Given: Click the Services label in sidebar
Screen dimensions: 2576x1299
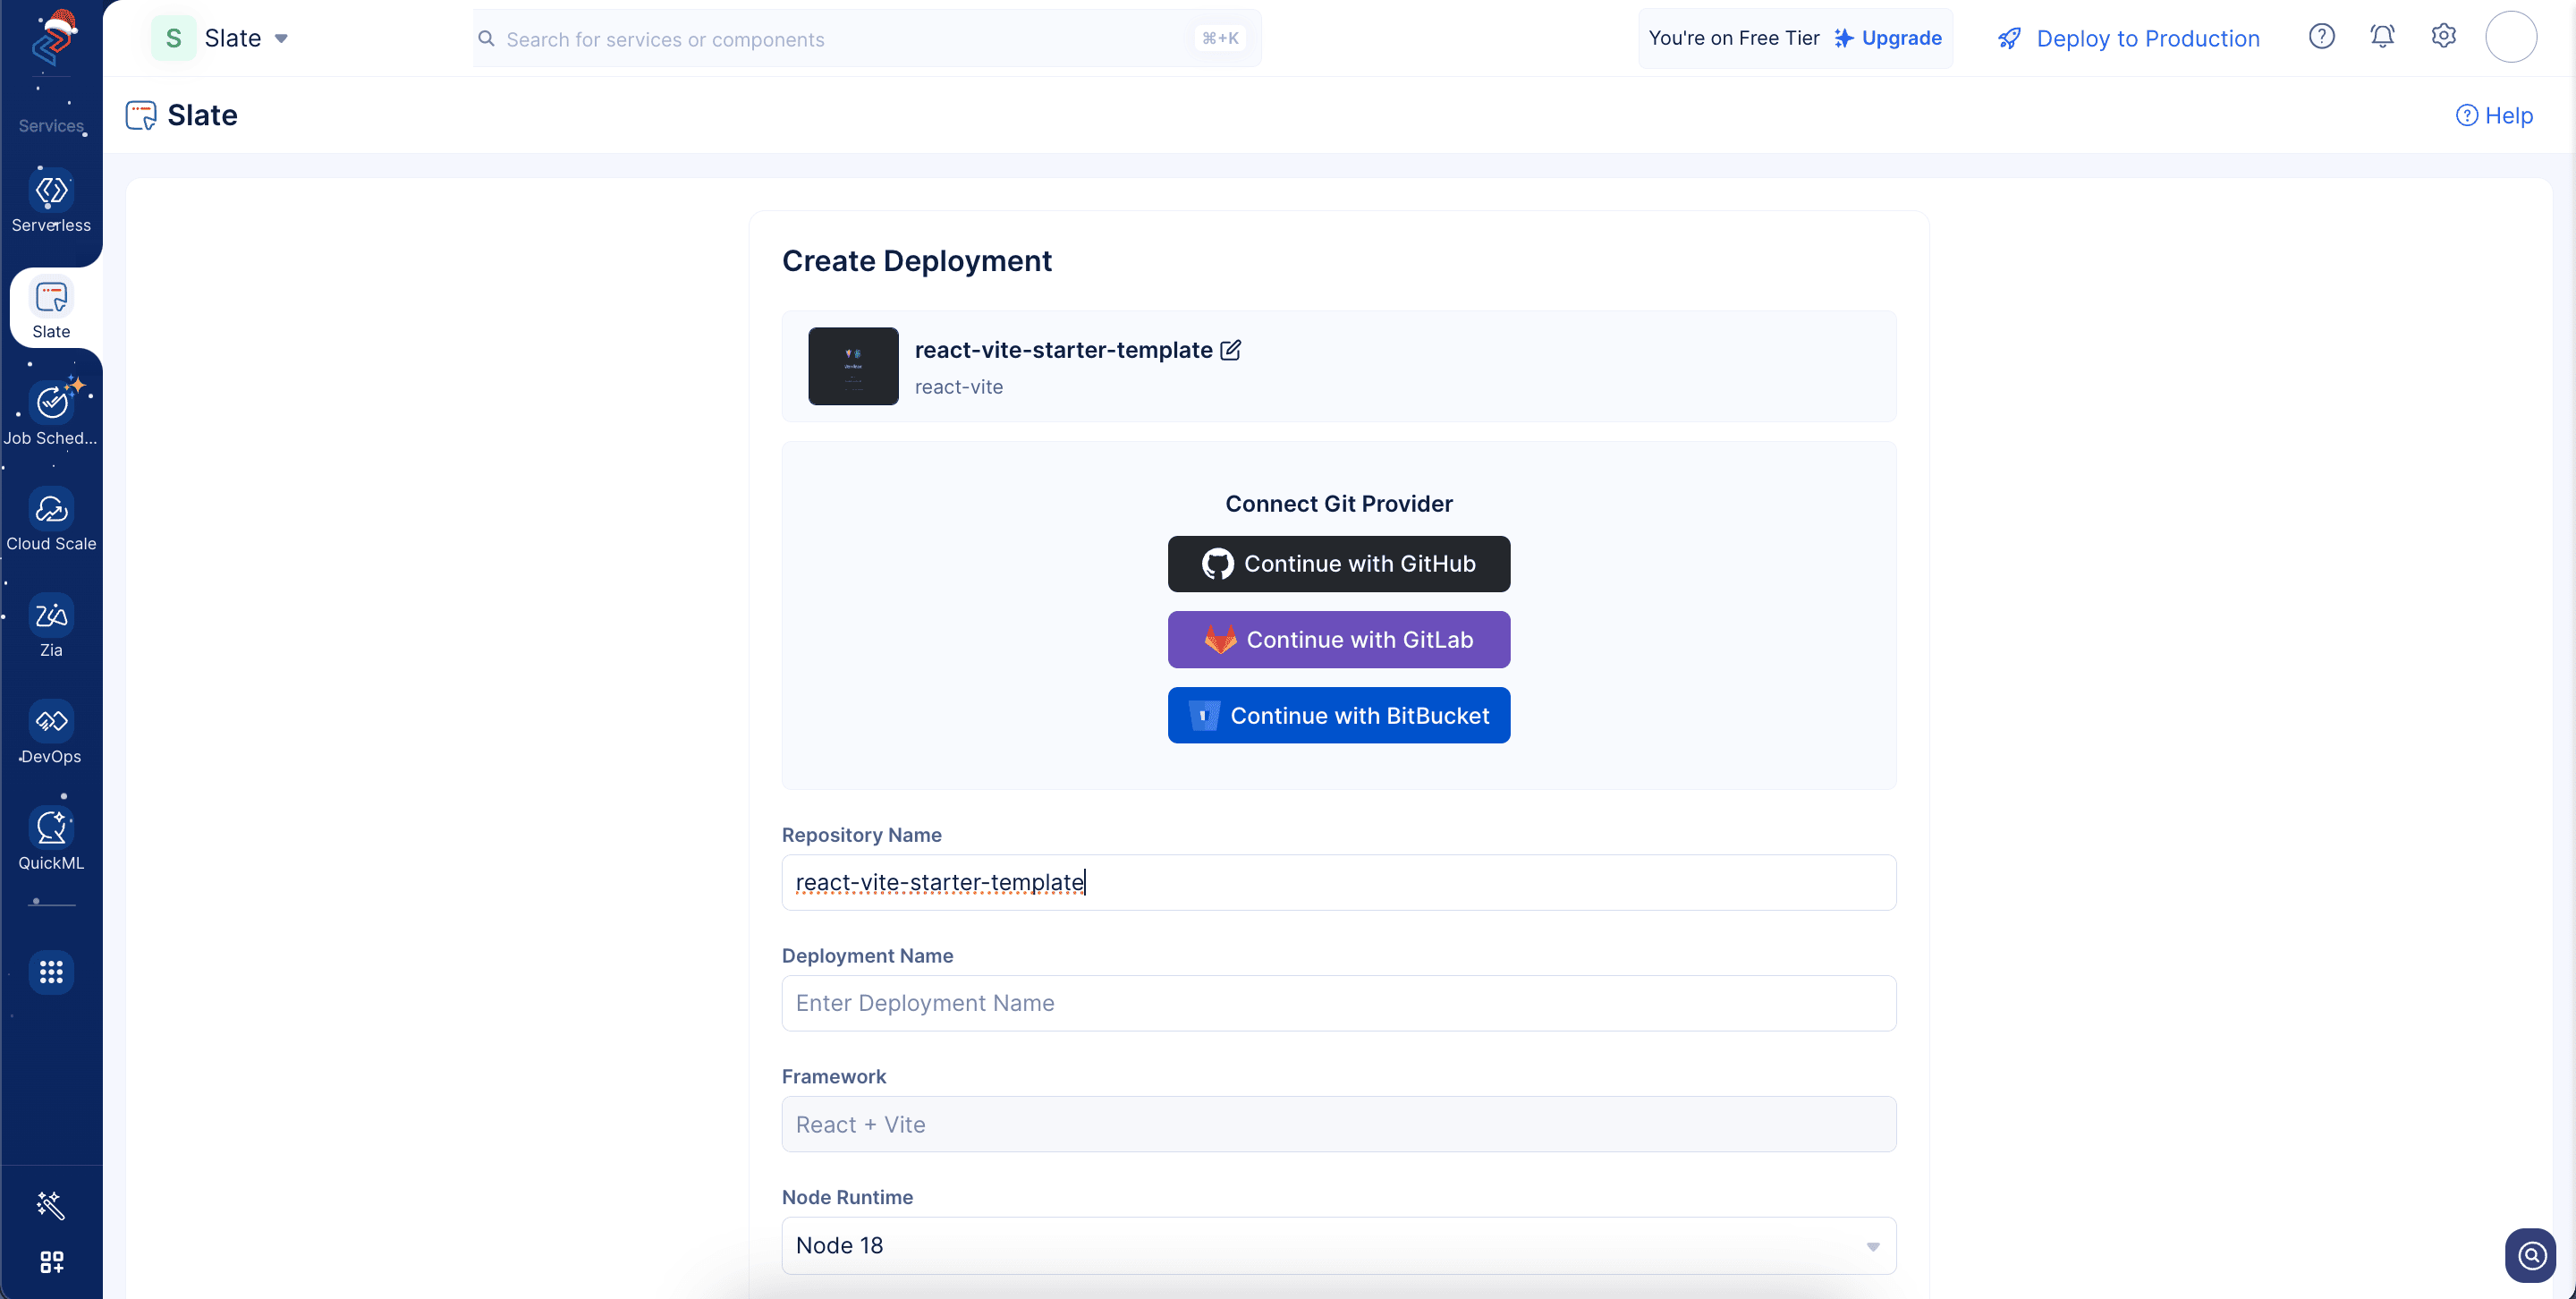Looking at the screenshot, I should pos(51,126).
